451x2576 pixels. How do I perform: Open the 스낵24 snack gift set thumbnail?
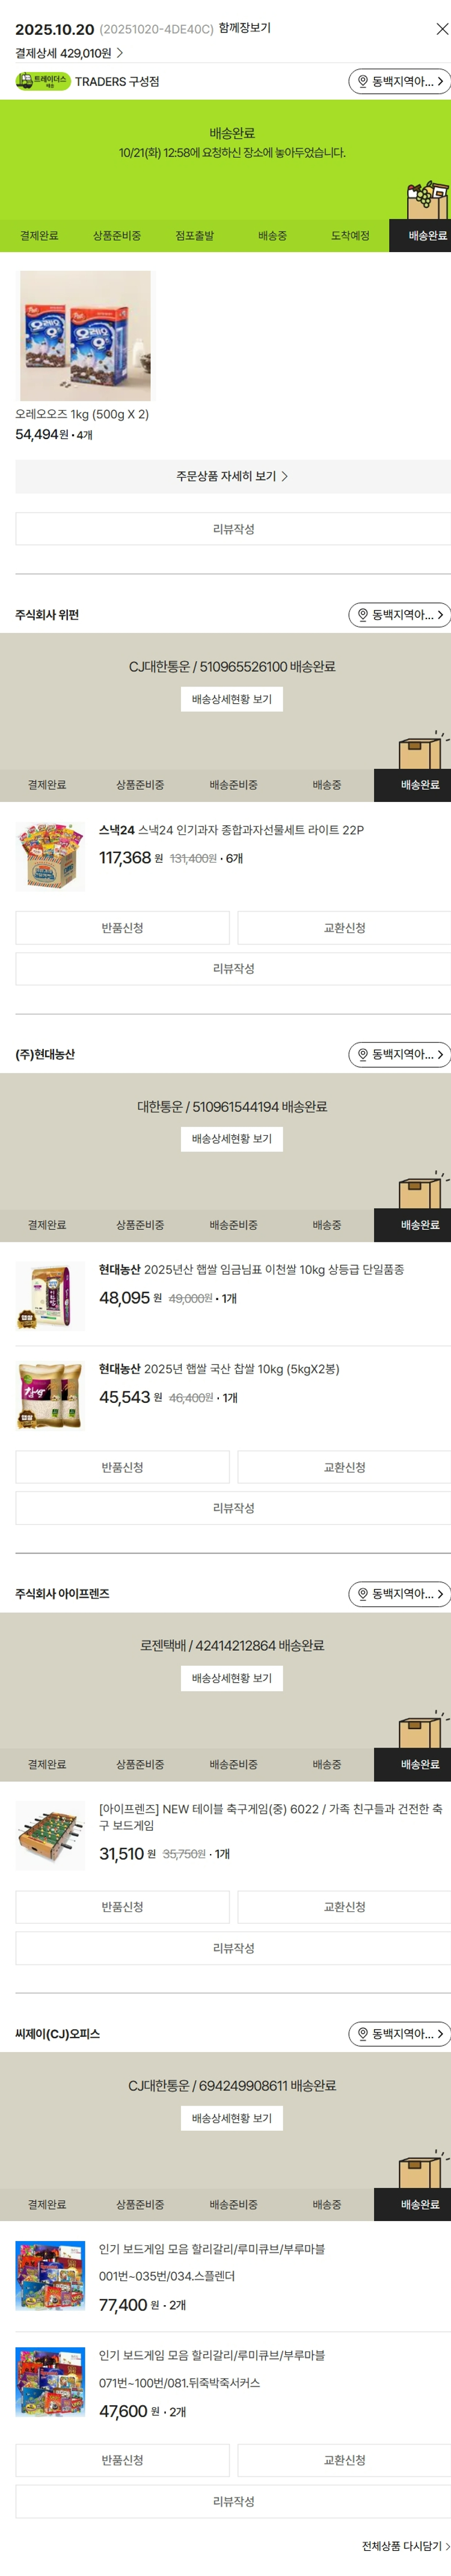(x=50, y=857)
